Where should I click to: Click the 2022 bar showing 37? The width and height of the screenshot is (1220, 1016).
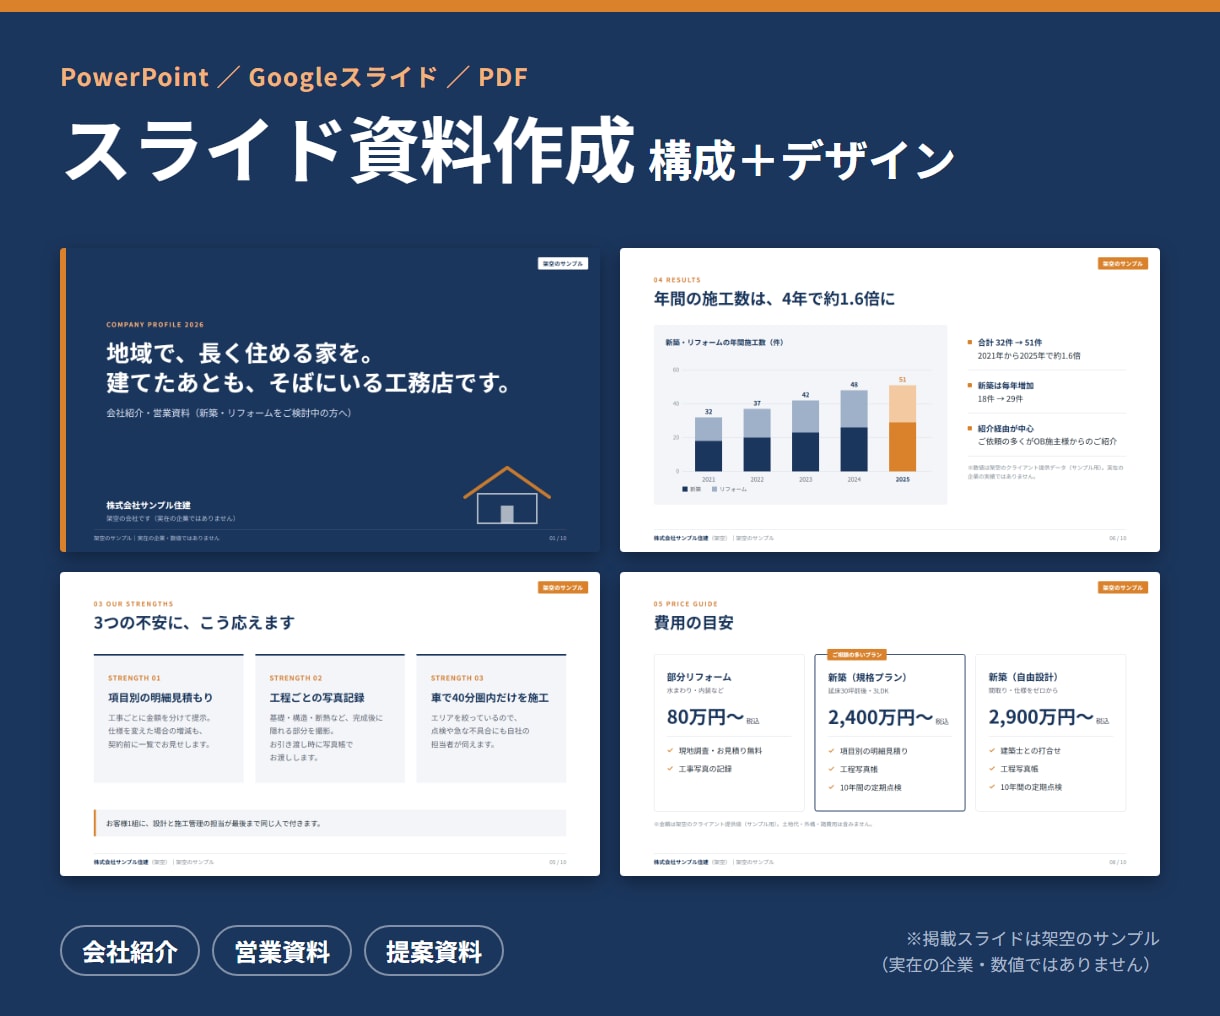(x=757, y=440)
